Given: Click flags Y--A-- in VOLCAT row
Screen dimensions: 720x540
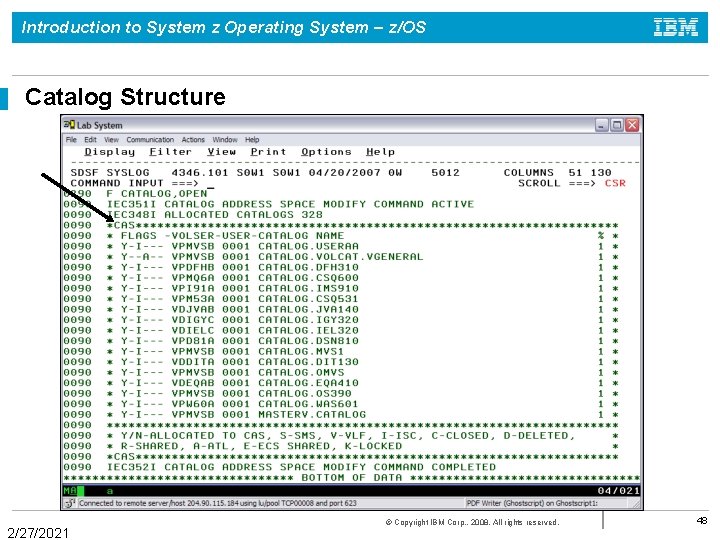Looking at the screenshot, I should tap(142, 257).
